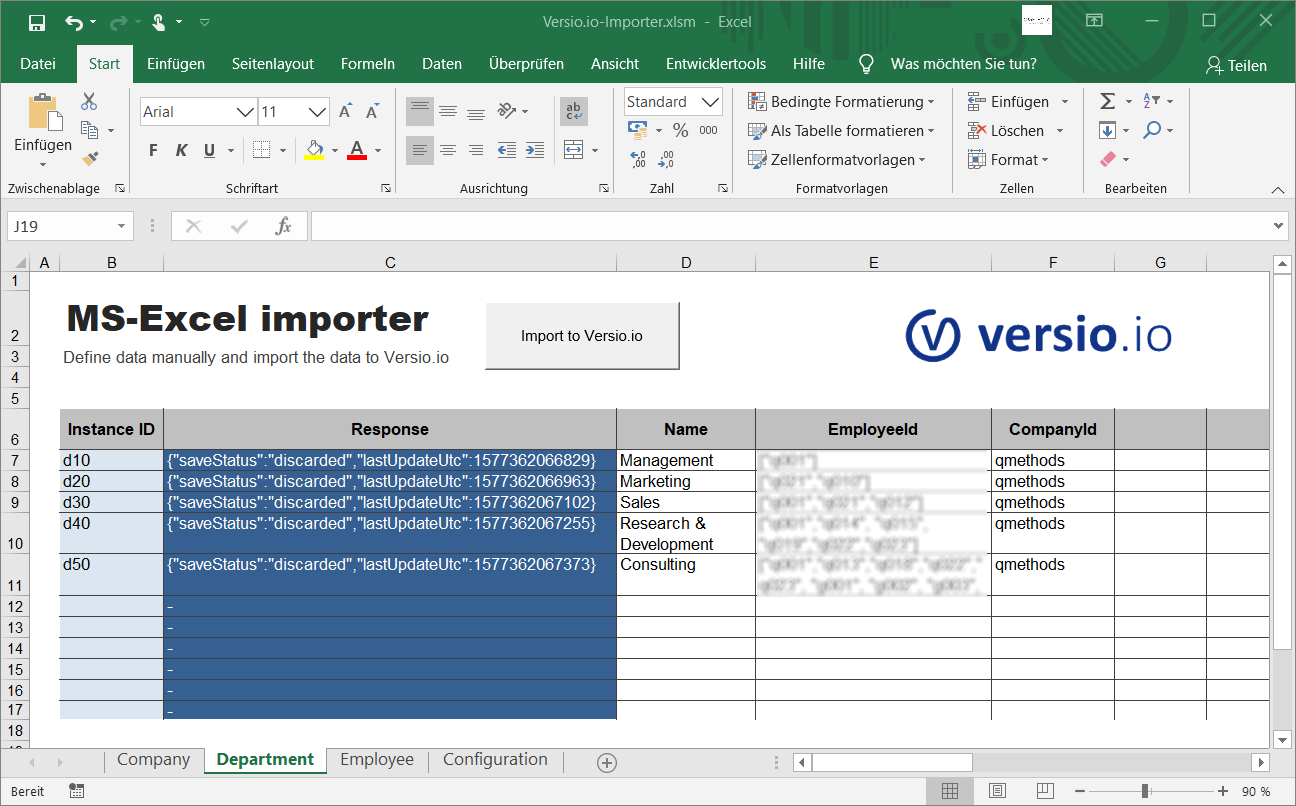Click the Redo arrow icon
Image resolution: width=1296 pixels, height=806 pixels.
[x=119, y=21]
